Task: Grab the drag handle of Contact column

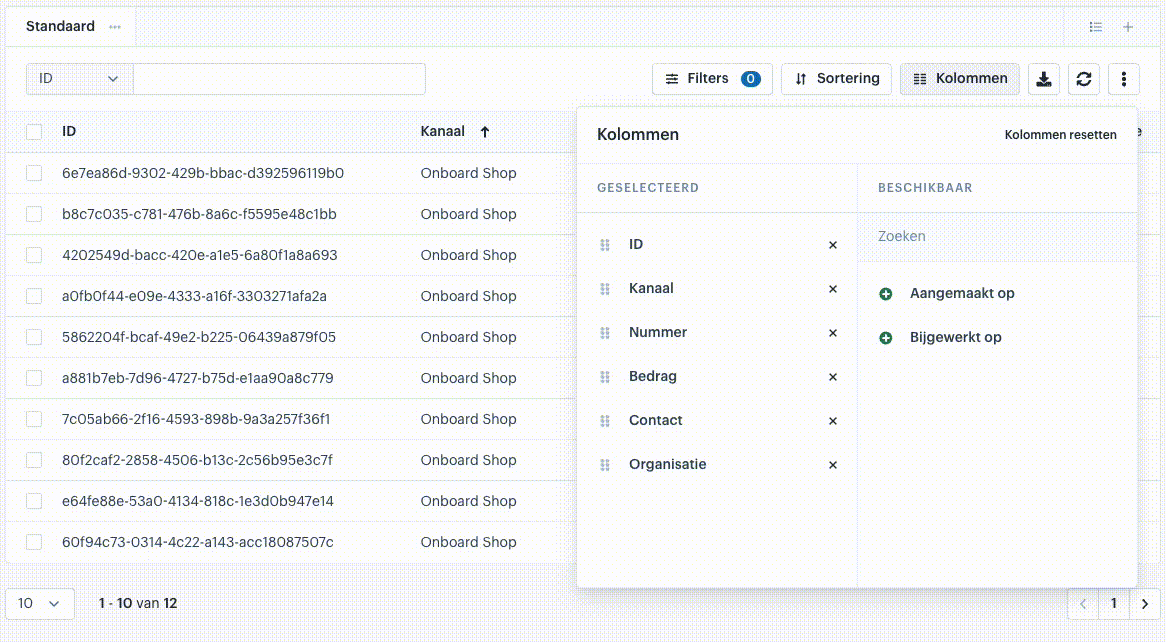Action: coord(605,420)
